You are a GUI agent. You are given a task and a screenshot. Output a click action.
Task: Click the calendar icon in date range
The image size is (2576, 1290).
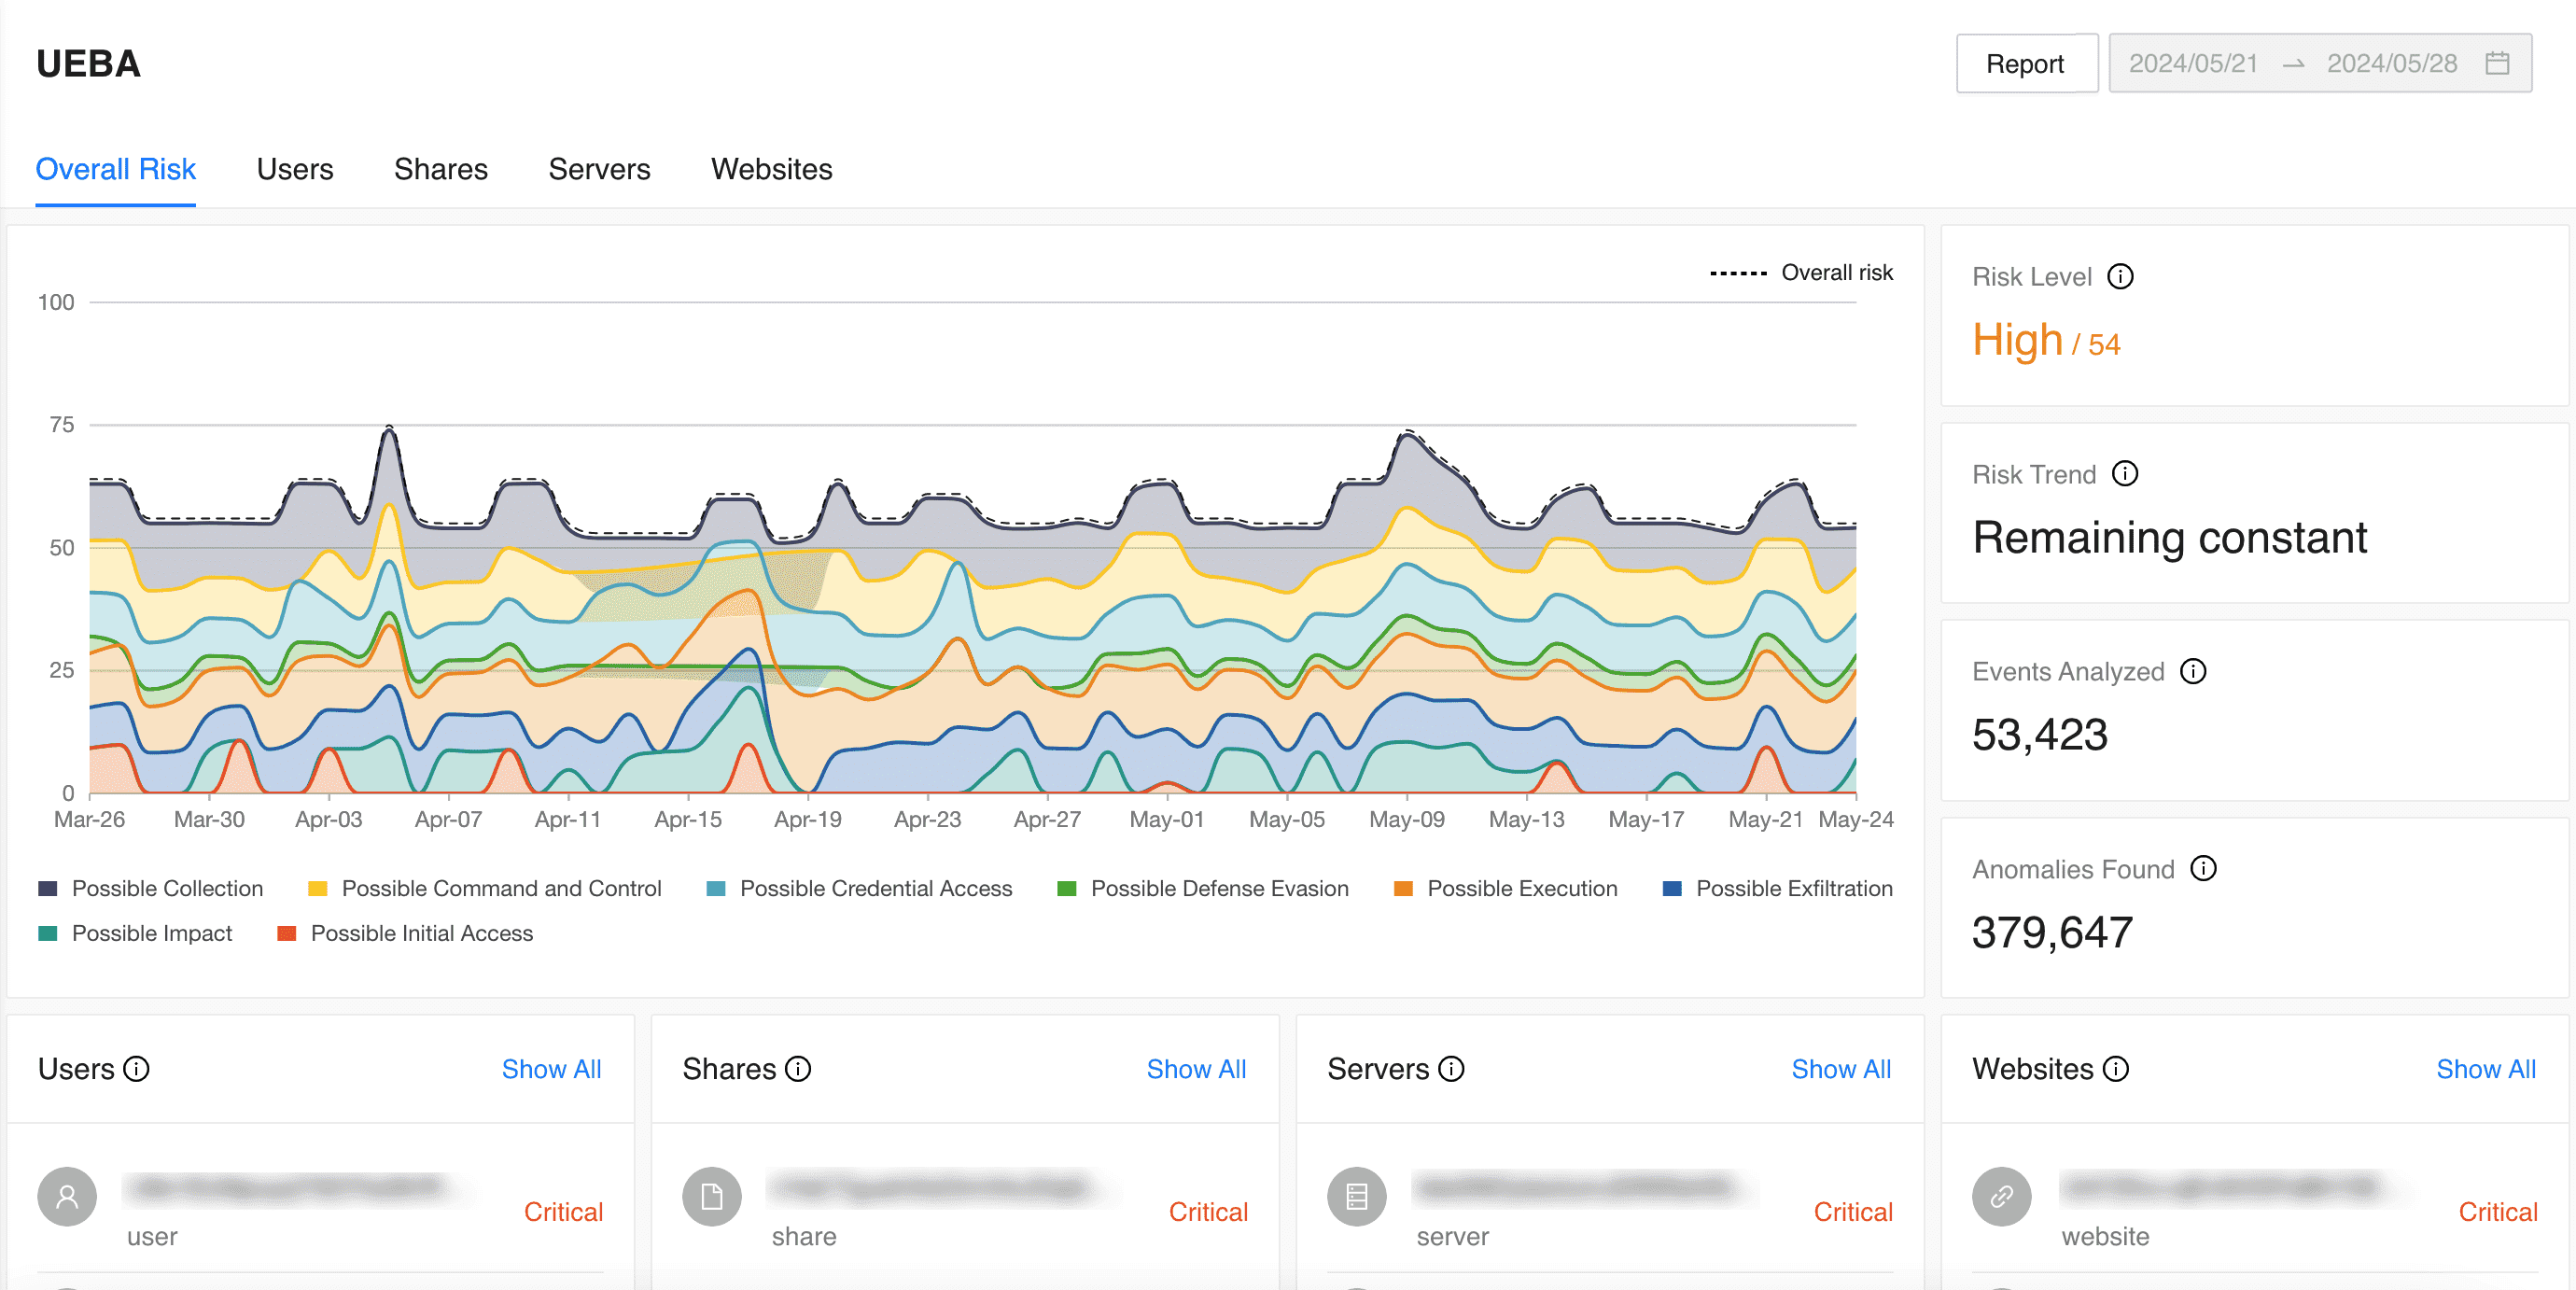point(2497,64)
